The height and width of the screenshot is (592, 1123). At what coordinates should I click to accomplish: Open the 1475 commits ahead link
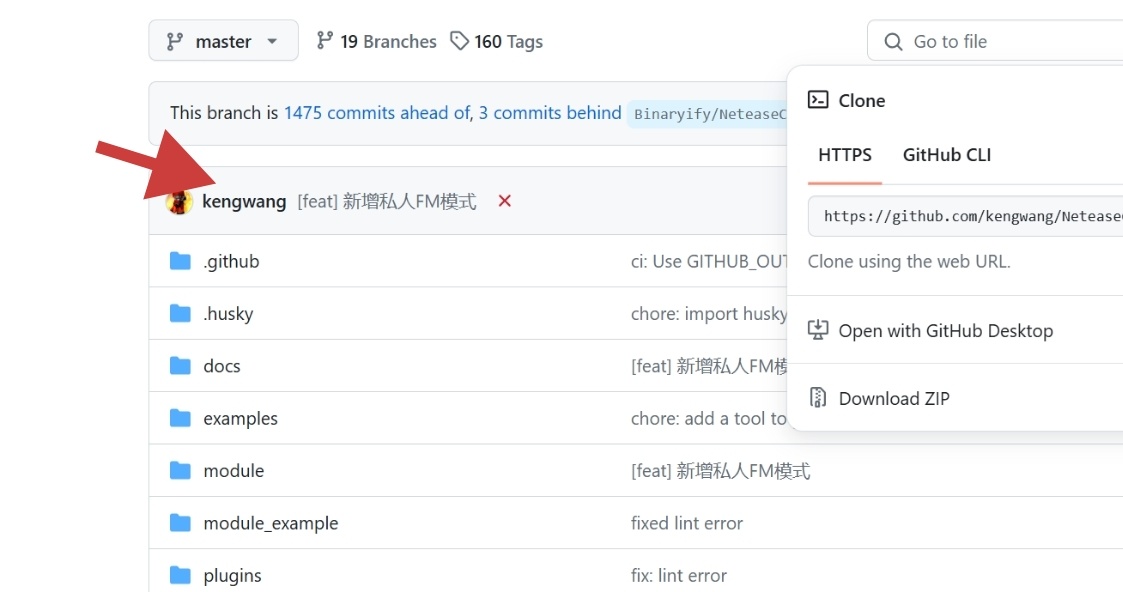click(x=376, y=113)
